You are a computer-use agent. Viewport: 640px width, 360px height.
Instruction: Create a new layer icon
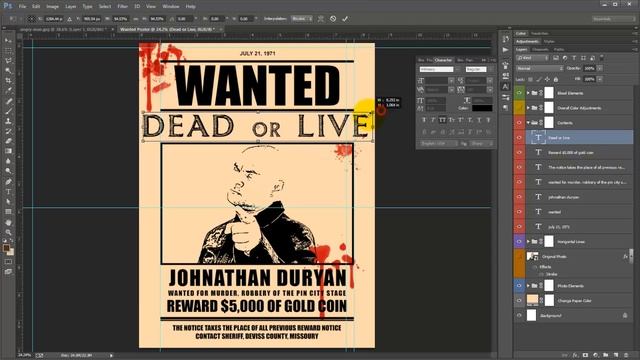click(616, 355)
